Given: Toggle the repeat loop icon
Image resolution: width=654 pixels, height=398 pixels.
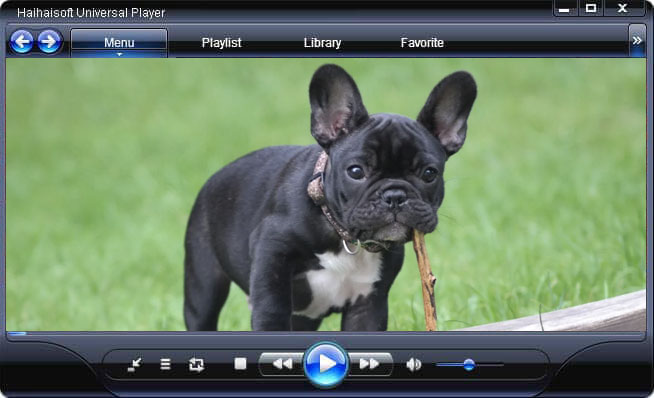Looking at the screenshot, I should [x=196, y=365].
